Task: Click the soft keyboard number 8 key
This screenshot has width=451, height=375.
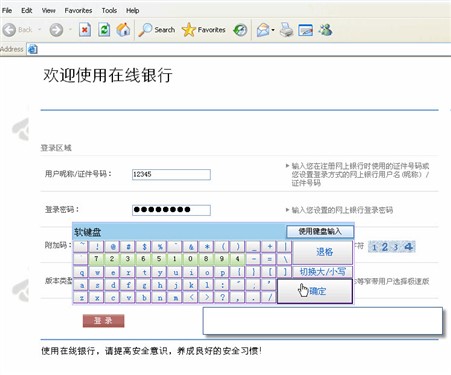Action: (206, 259)
